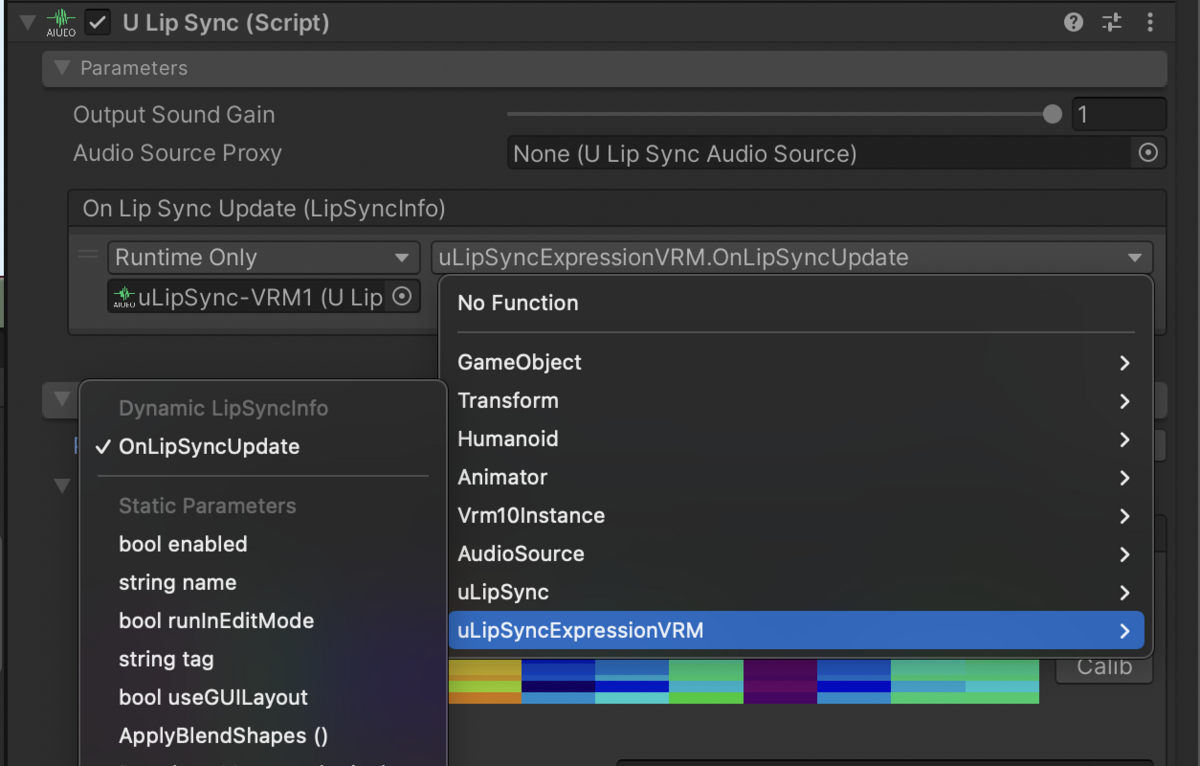Collapse the U Lip Sync component foldout
The width and height of the screenshot is (1200, 766).
[28, 22]
